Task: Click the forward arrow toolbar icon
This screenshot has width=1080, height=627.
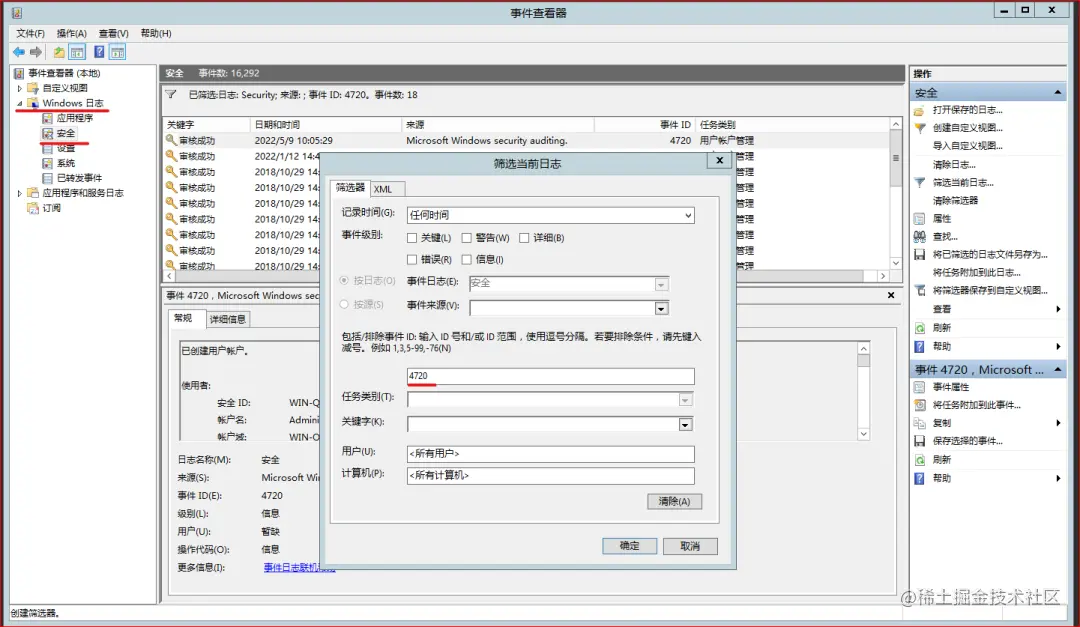Action: click(36, 52)
